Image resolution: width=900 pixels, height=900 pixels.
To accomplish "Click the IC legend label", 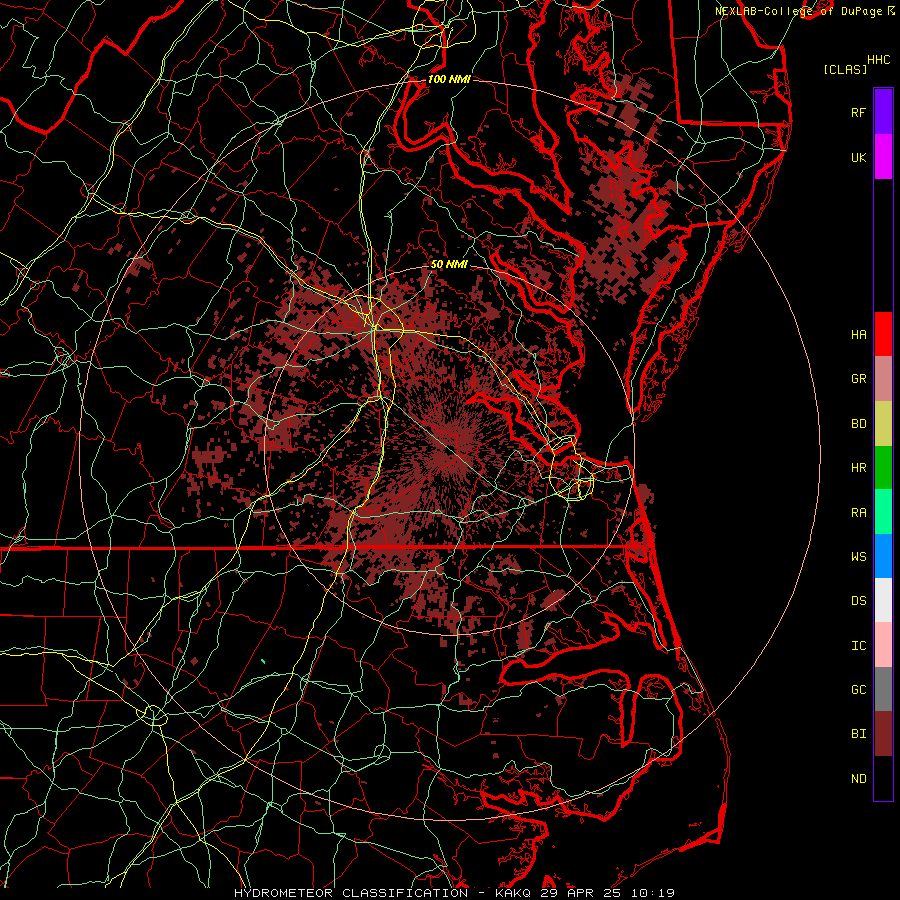I will click(x=858, y=646).
